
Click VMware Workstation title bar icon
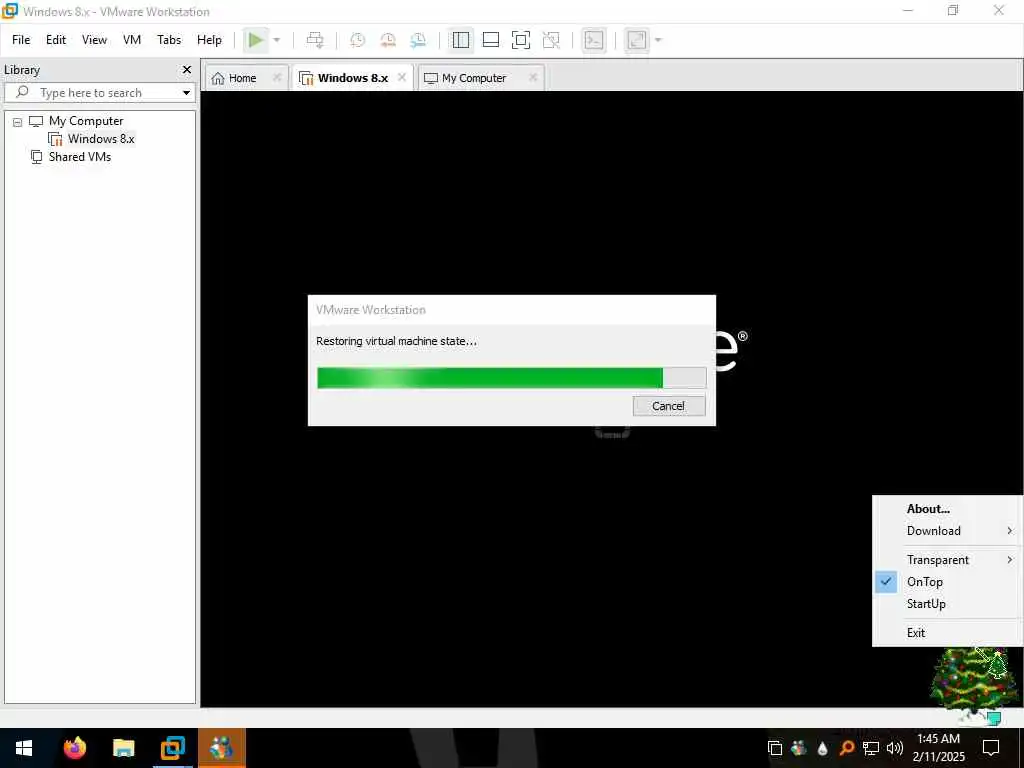tap(9, 10)
